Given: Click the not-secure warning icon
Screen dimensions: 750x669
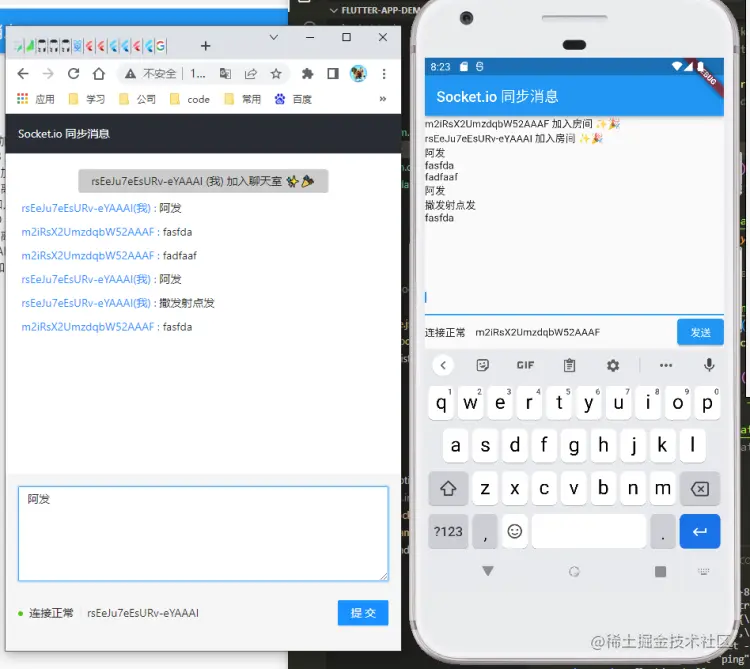Looking at the screenshot, I should [x=130, y=74].
